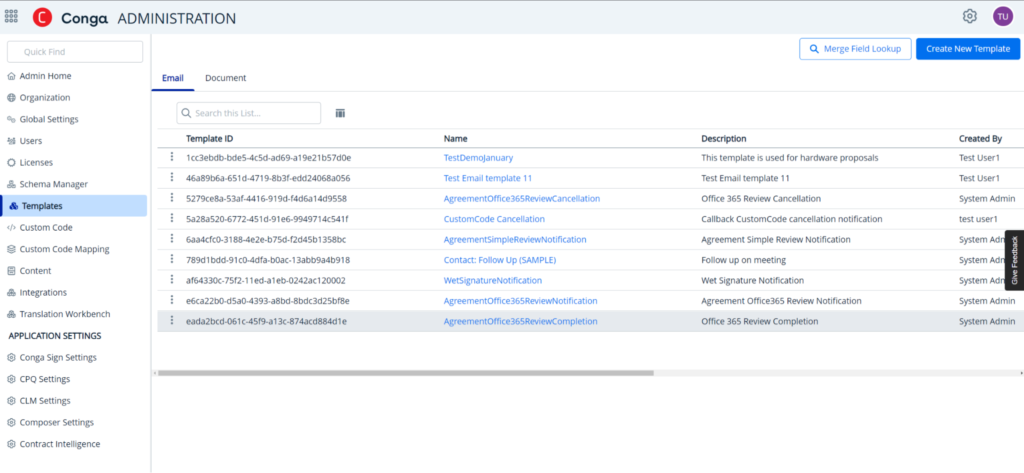Open Organization in the sidebar
Viewport: 1024px width, 473px height.
44,97
